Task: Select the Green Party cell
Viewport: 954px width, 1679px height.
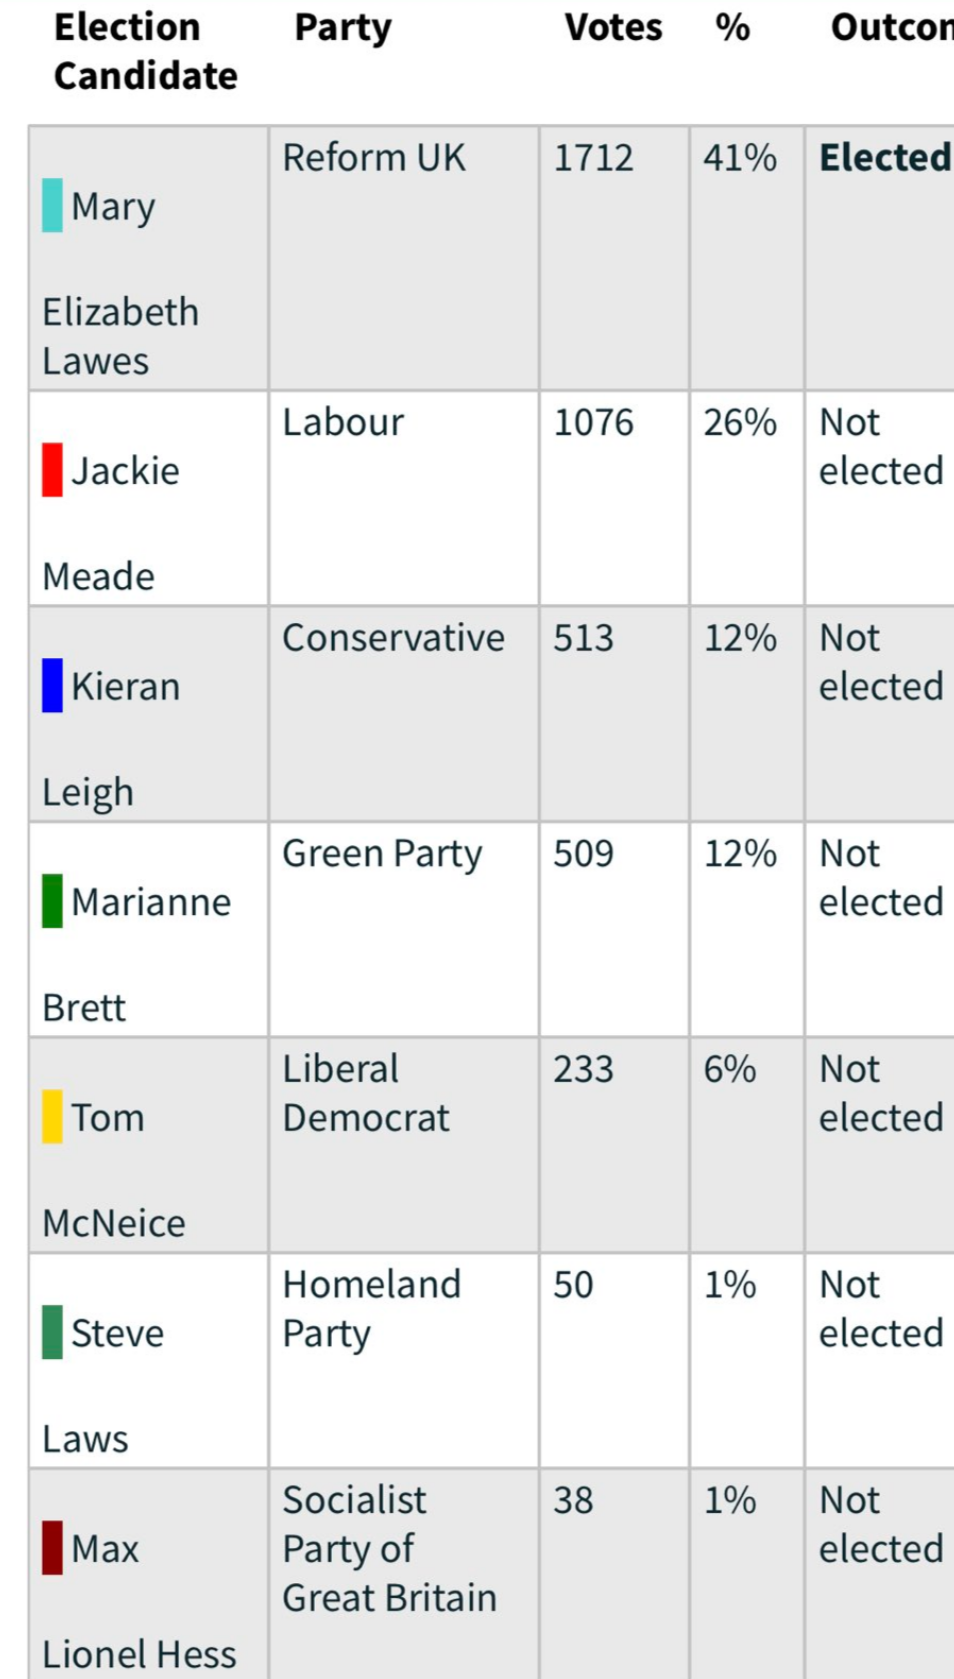Action: 382,854
